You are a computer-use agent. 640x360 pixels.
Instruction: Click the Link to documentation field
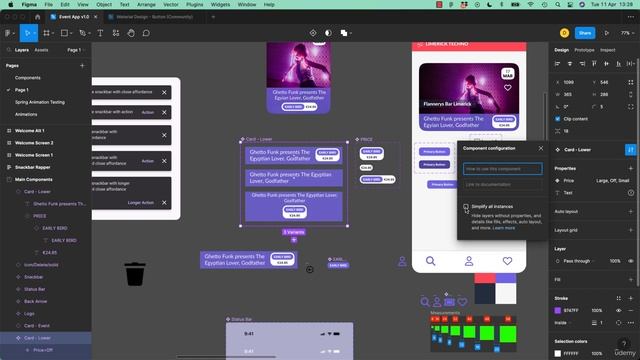point(502,184)
